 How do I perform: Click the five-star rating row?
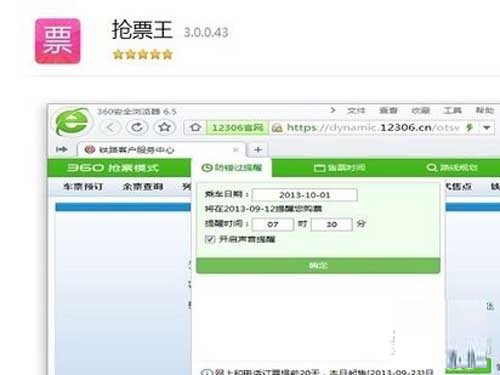click(143, 54)
